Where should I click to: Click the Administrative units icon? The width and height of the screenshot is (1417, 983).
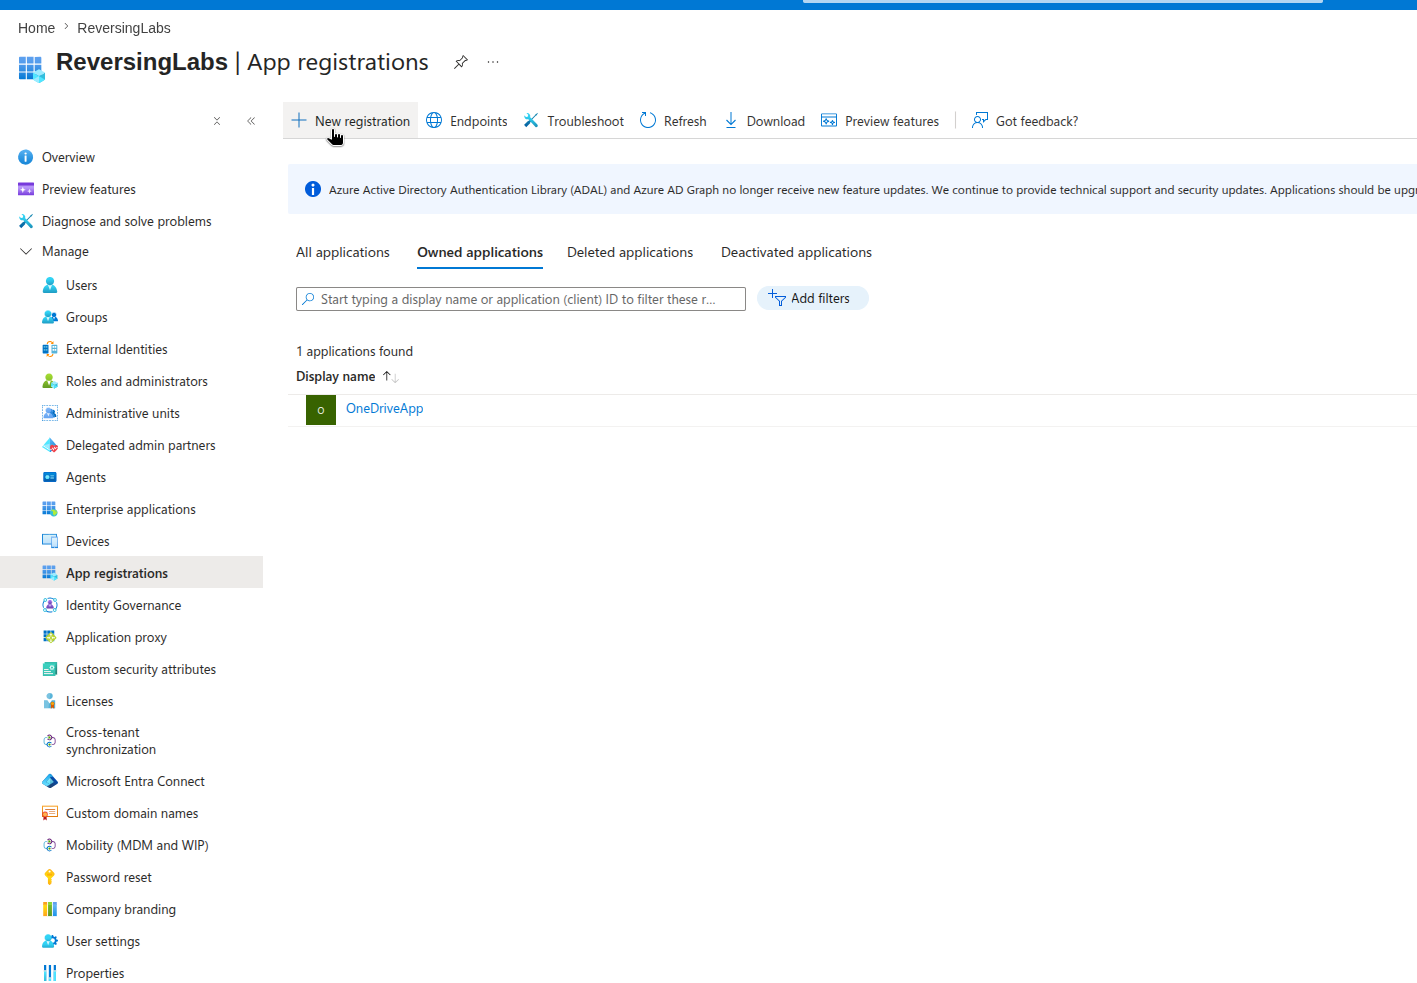(x=50, y=413)
